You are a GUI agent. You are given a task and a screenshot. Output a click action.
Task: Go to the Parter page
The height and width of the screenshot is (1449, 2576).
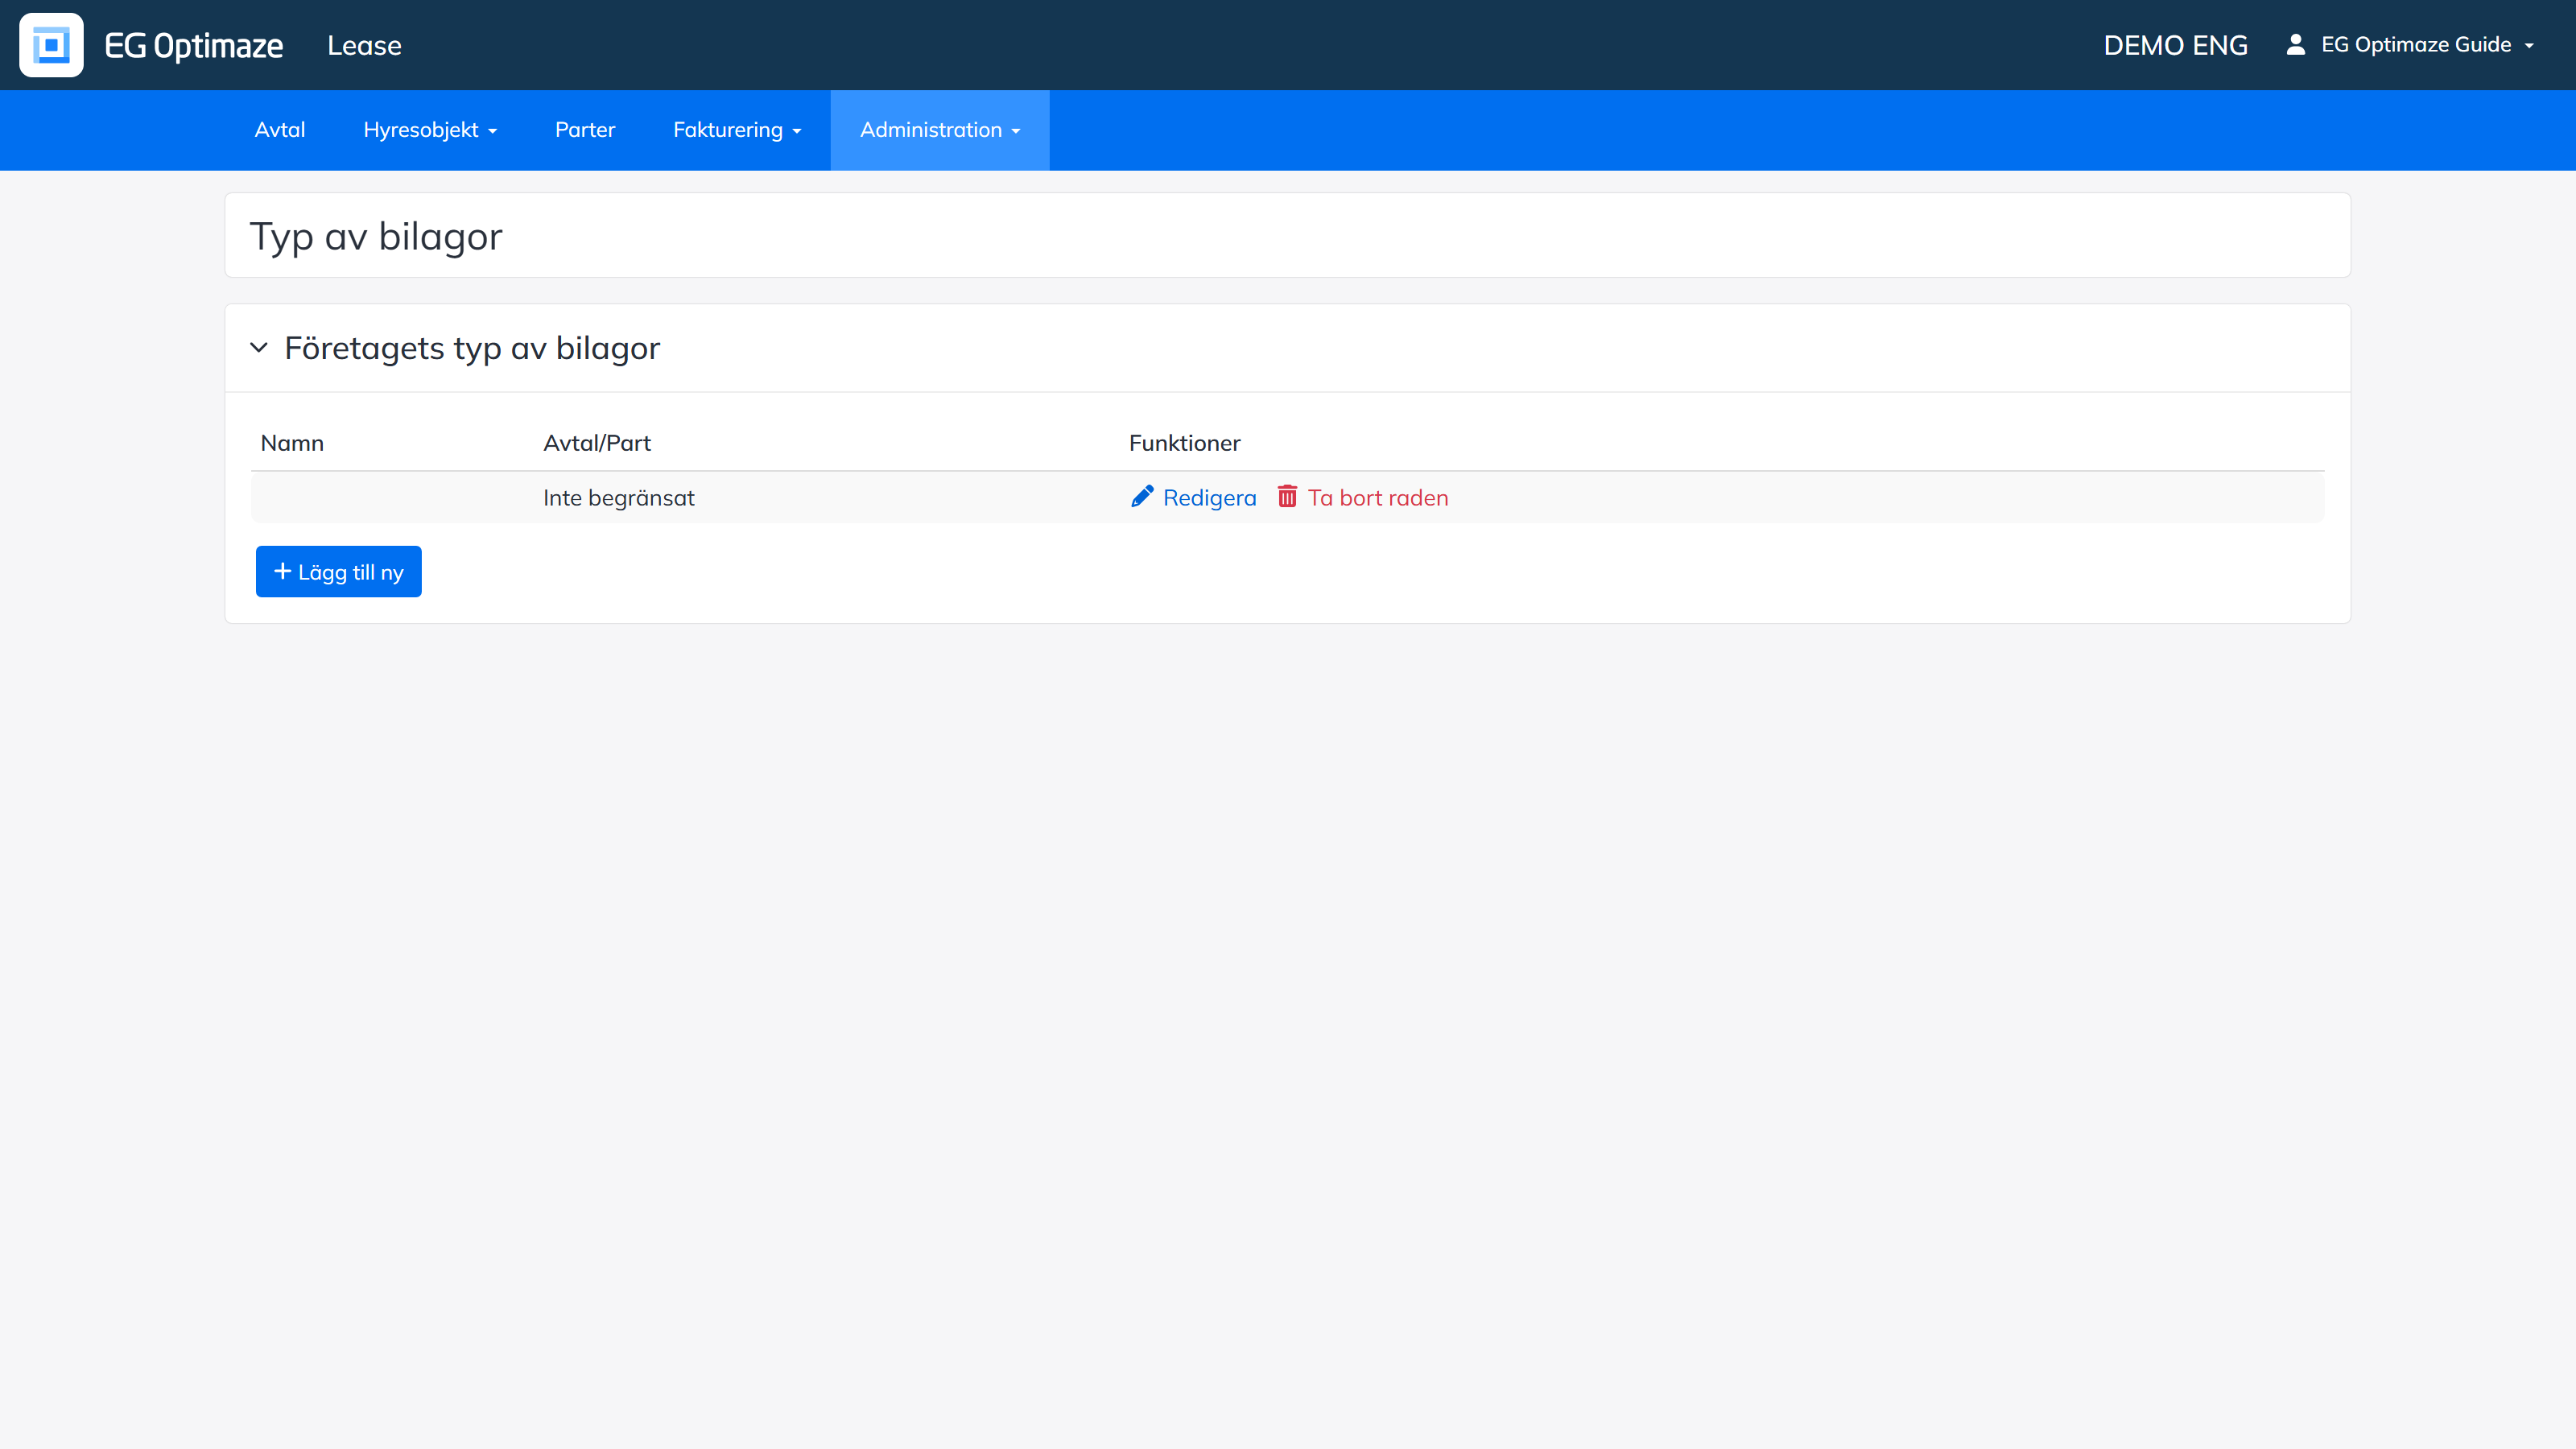pos(585,130)
